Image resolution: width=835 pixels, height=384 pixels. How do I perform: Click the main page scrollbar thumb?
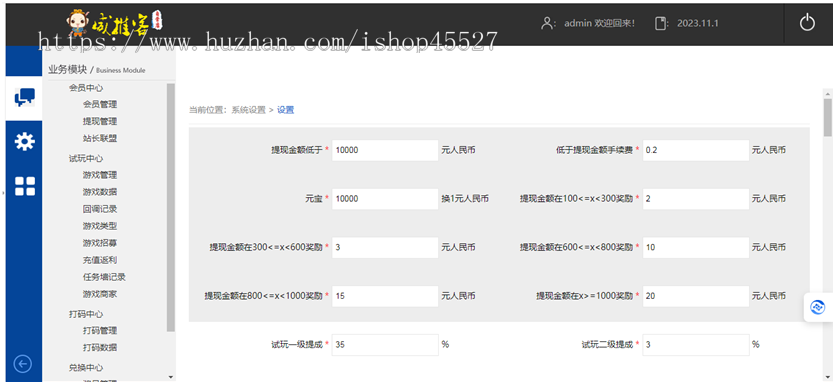[x=828, y=118]
